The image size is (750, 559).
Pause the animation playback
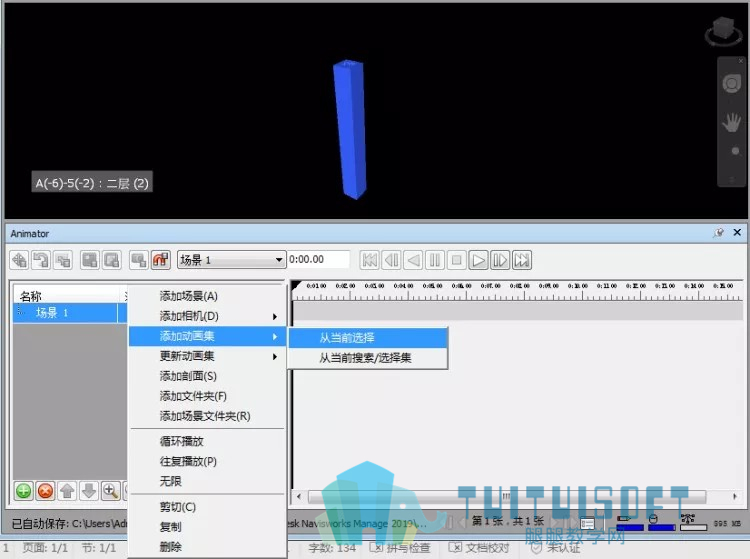(x=435, y=260)
